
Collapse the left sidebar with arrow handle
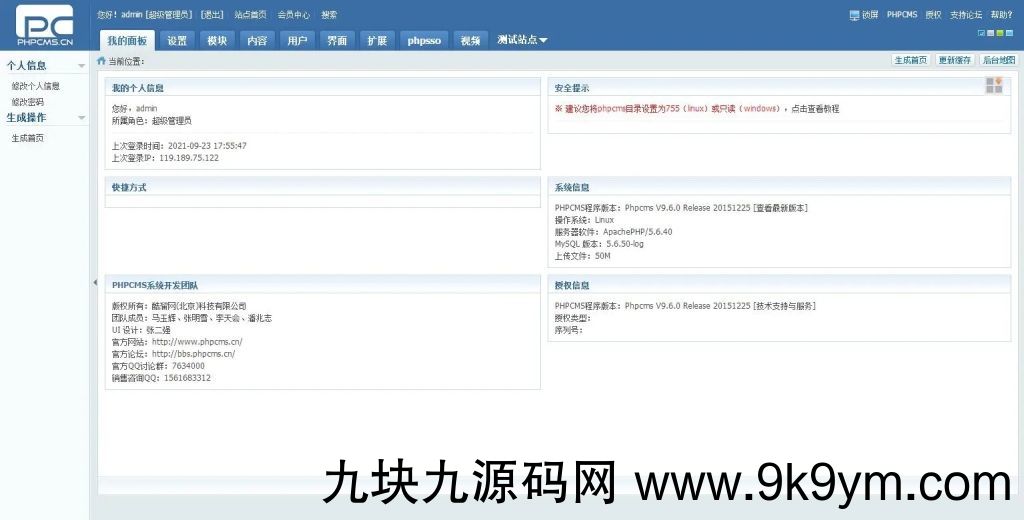(94, 283)
